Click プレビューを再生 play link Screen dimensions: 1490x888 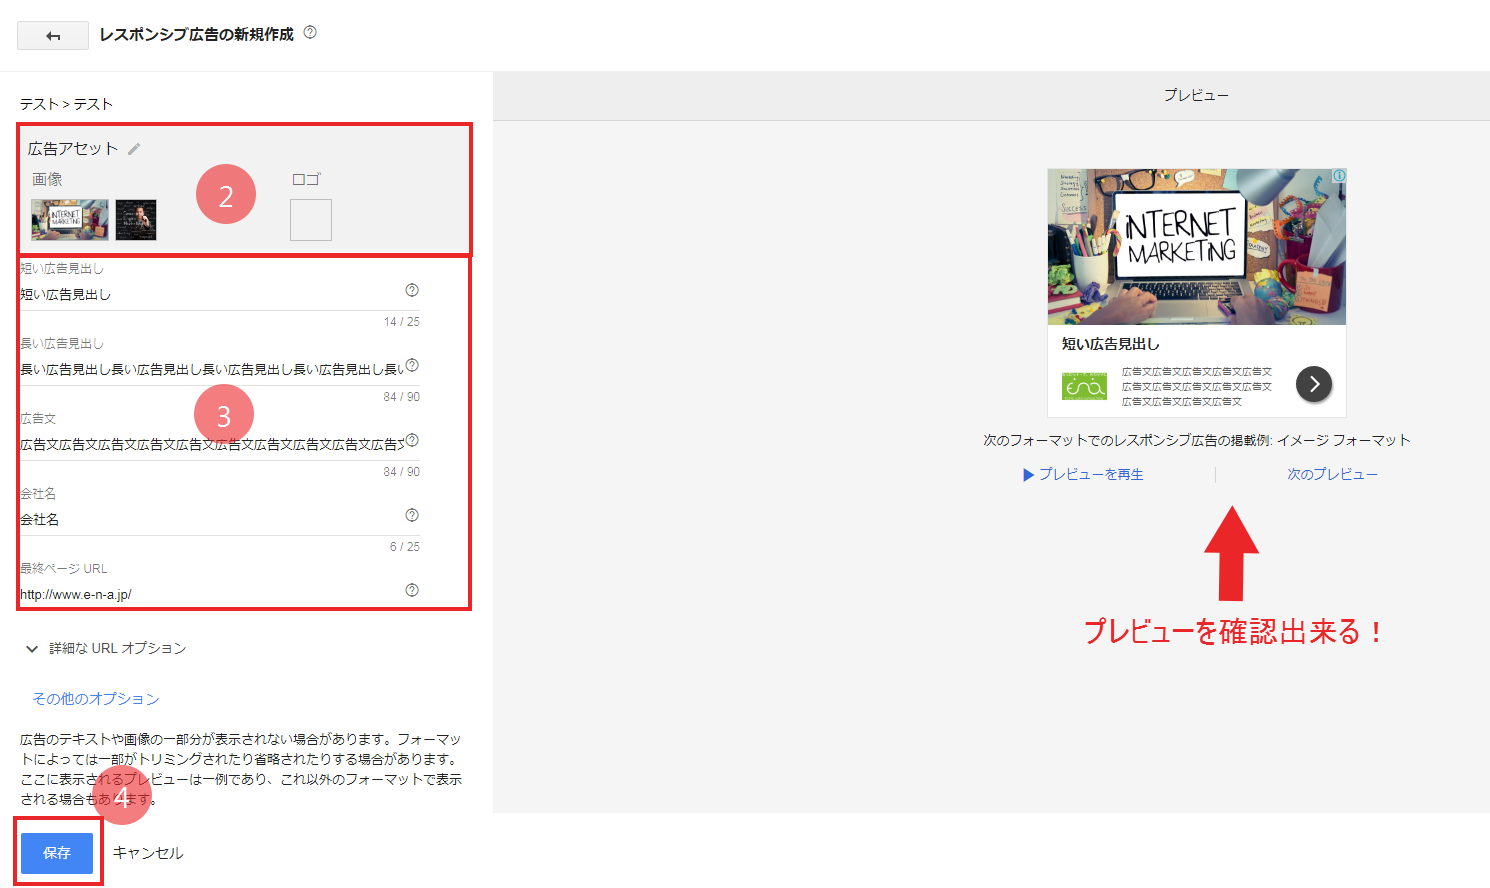1083,474
